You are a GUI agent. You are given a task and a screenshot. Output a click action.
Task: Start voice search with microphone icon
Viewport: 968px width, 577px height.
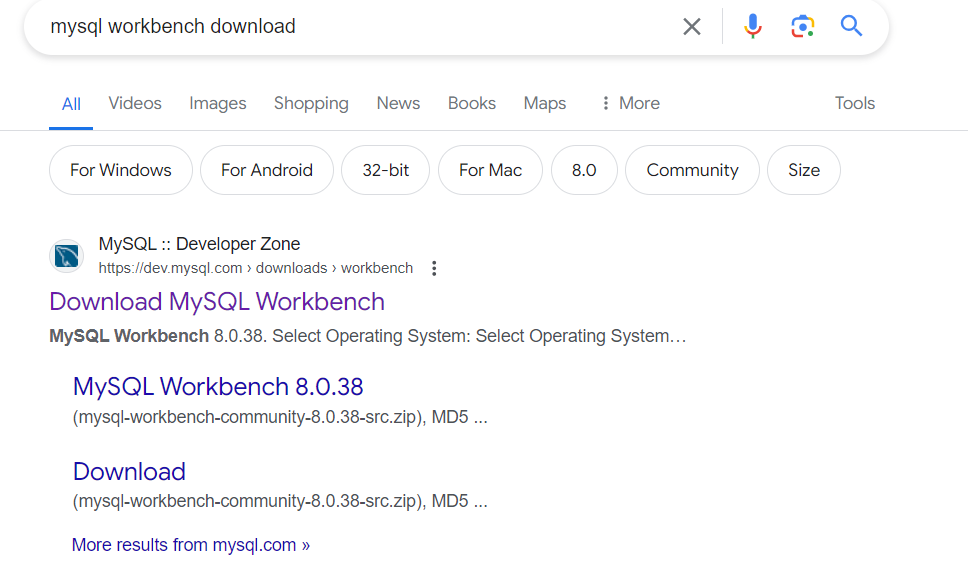753,27
